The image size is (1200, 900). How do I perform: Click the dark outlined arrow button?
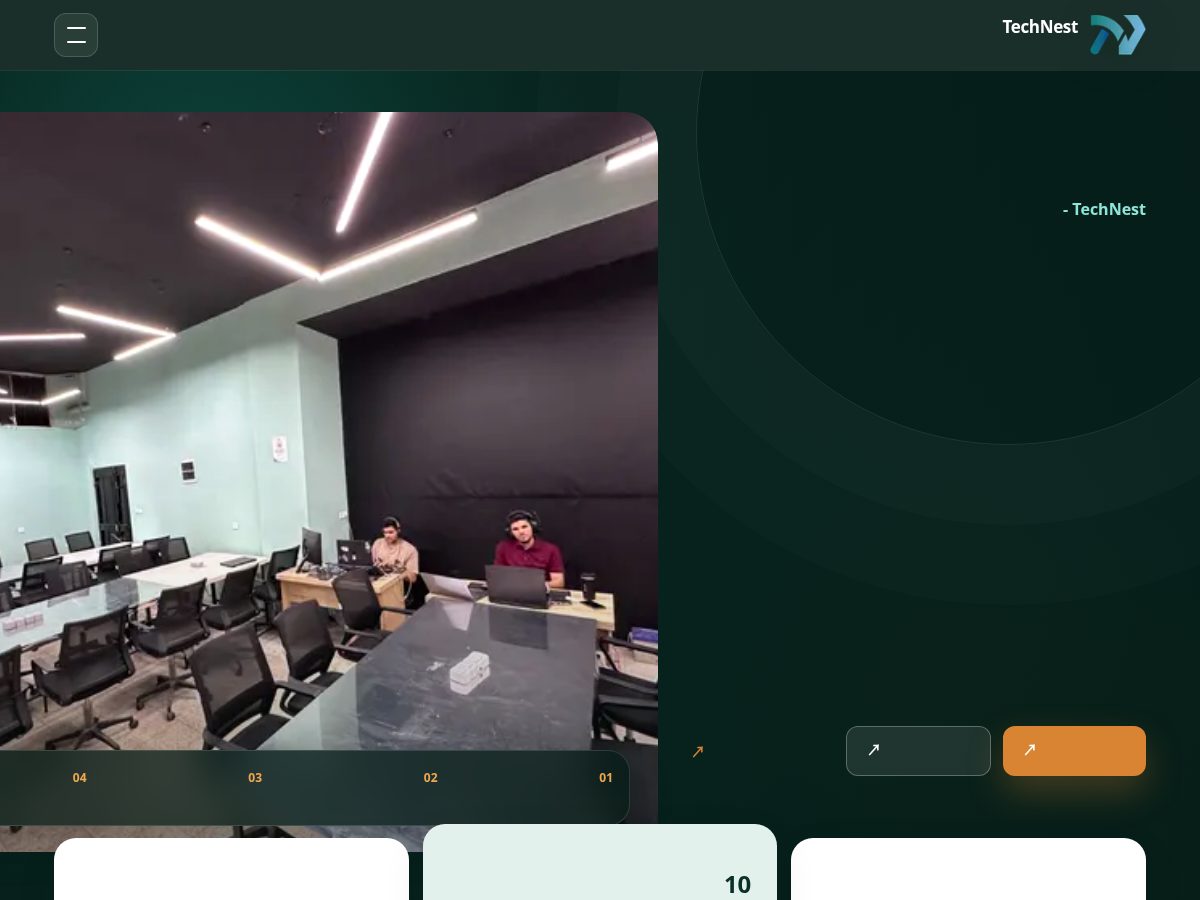(x=918, y=751)
